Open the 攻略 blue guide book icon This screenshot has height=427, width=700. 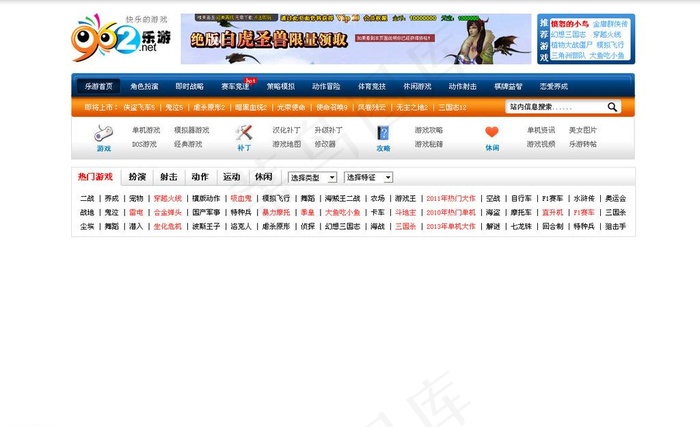383,133
